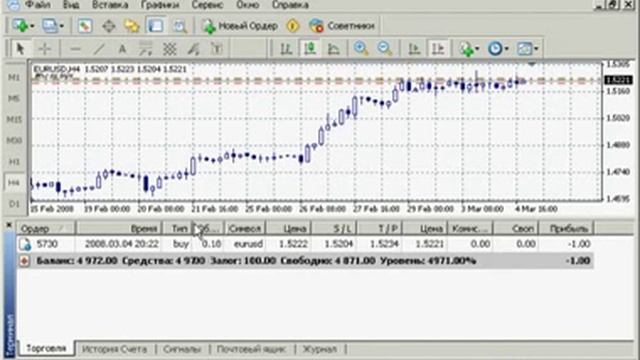Screen dimensions: 640x360
Task: Select order row 5730
Action: coord(305,244)
